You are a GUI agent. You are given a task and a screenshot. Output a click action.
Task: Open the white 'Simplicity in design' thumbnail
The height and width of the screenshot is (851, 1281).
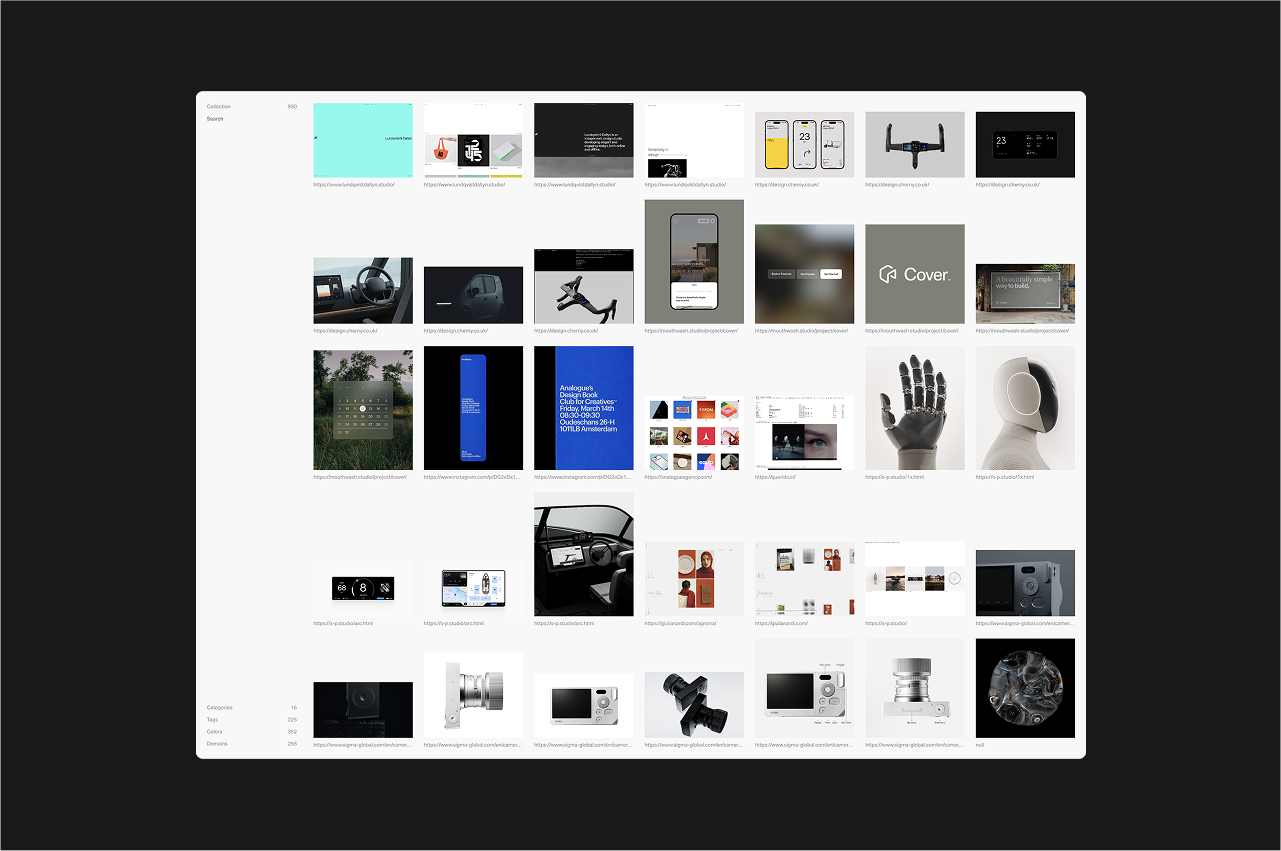pyautogui.click(x=694, y=140)
